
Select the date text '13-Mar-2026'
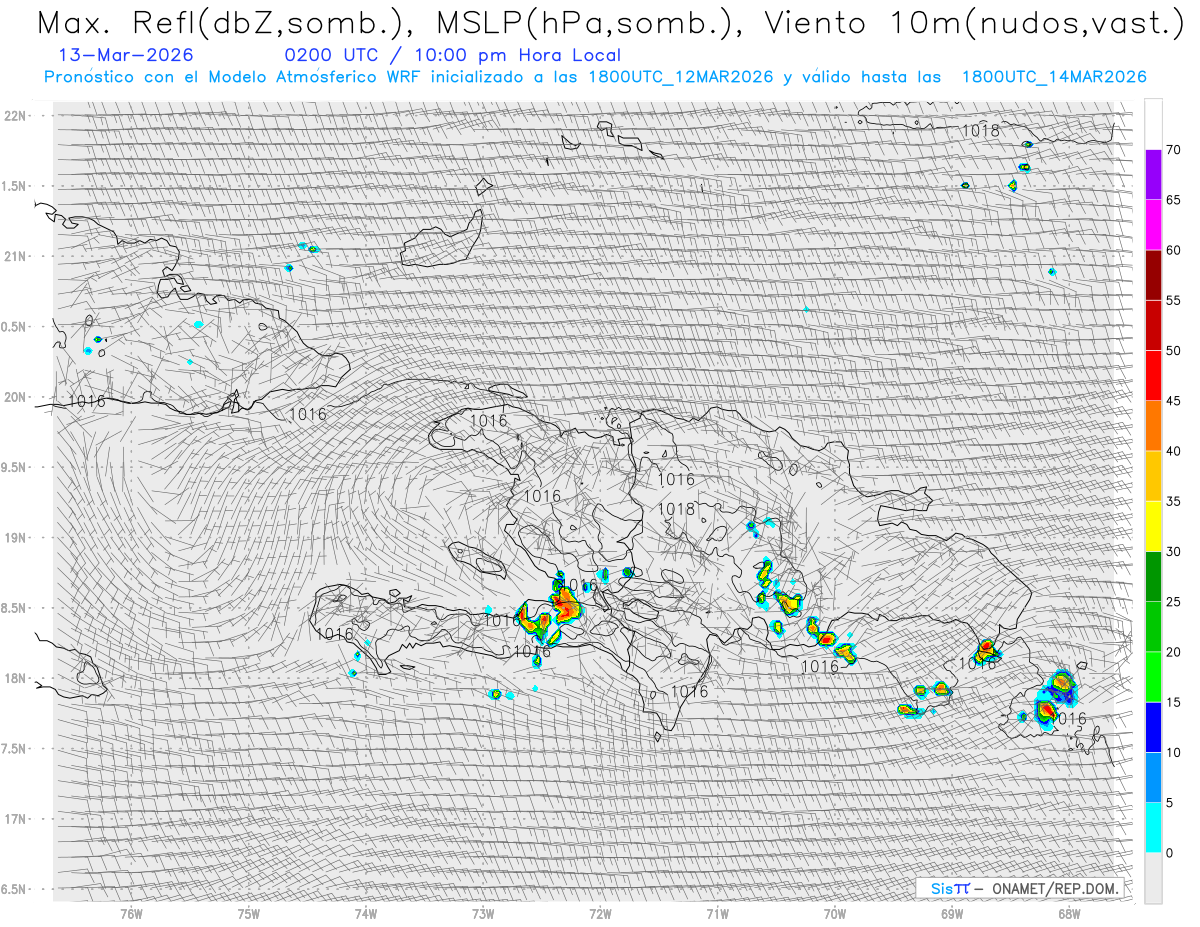(x=127, y=56)
